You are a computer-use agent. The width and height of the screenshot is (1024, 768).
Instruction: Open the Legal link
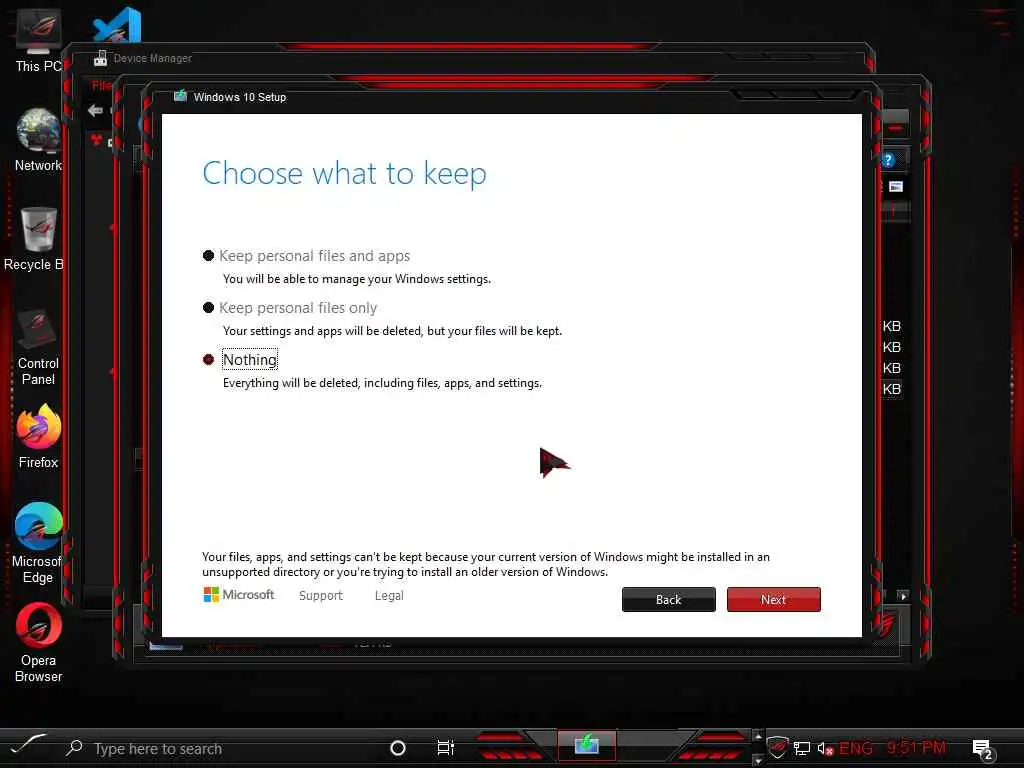(x=389, y=596)
